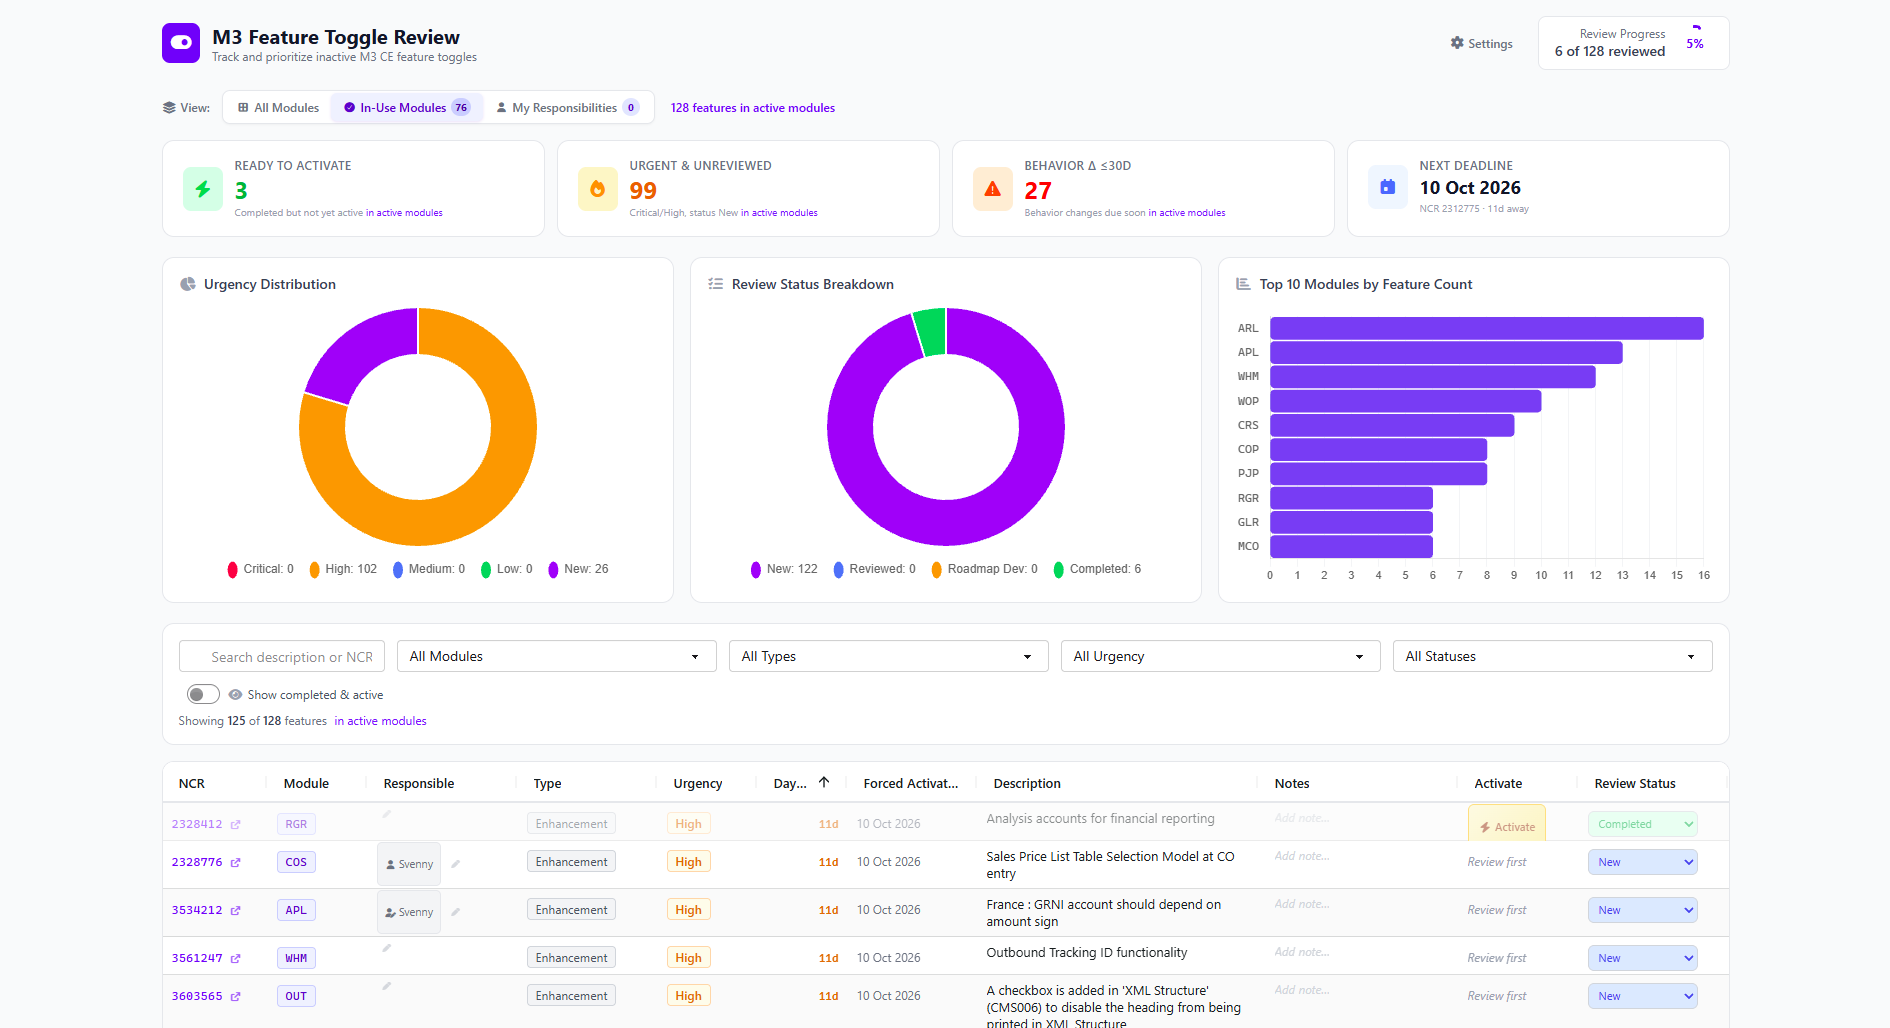Click 'High: 102' legend entry
The image size is (1890, 1028).
(x=343, y=569)
